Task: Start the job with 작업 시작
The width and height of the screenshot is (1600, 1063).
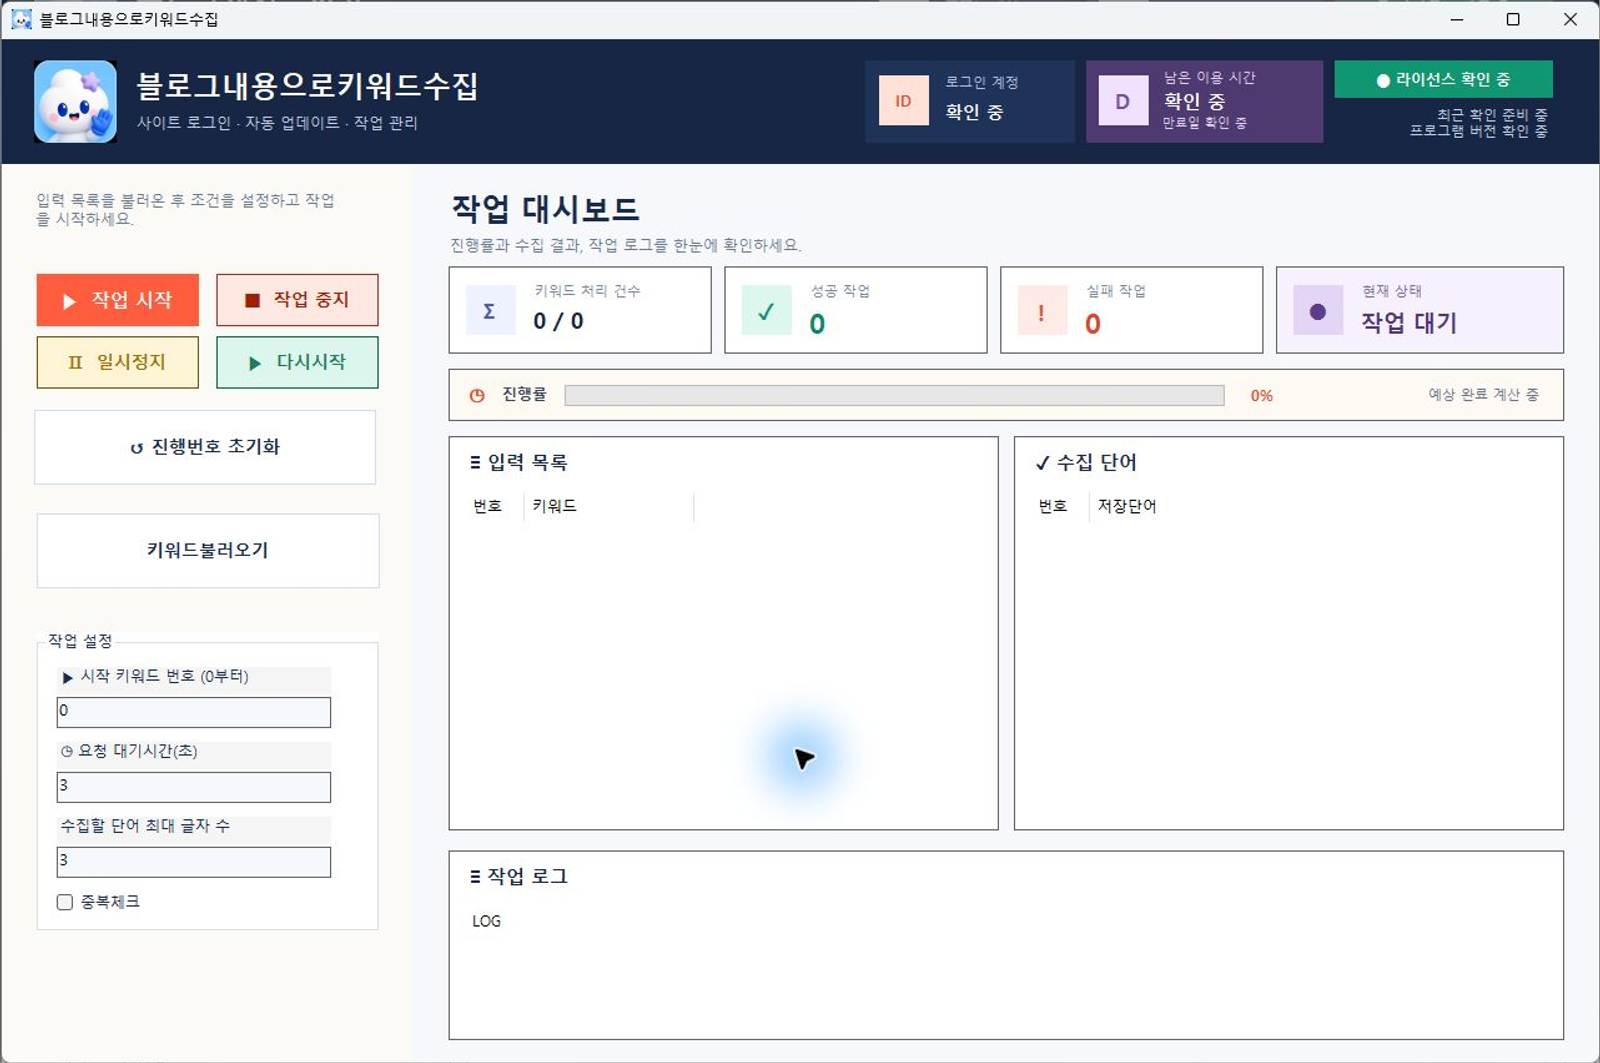Action: click(x=118, y=300)
